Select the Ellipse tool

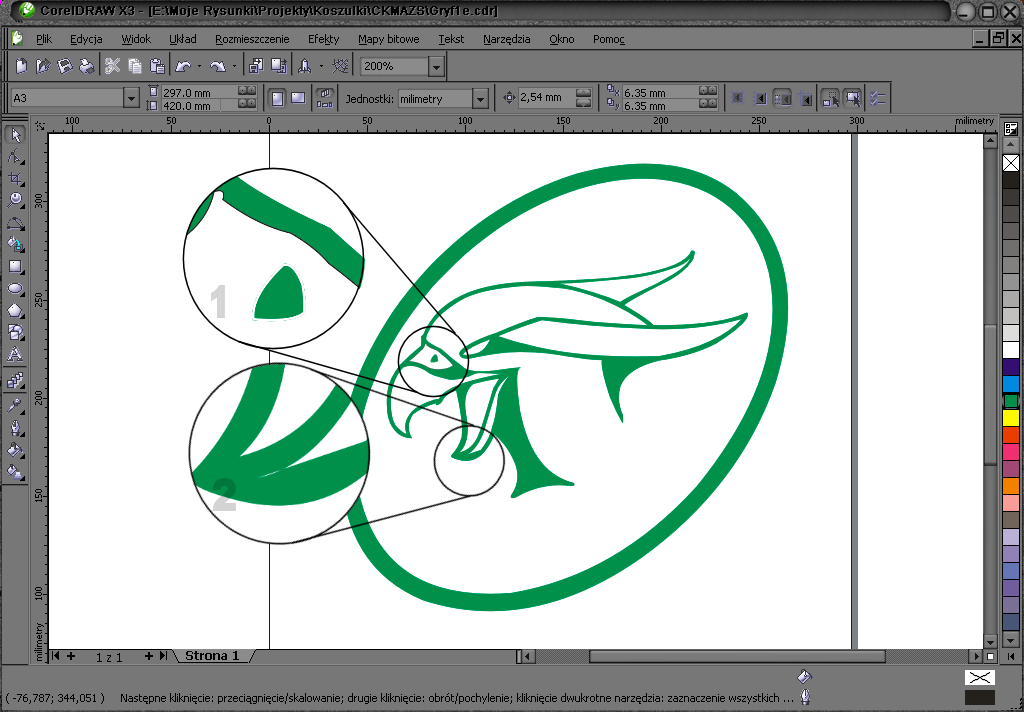click(x=15, y=289)
